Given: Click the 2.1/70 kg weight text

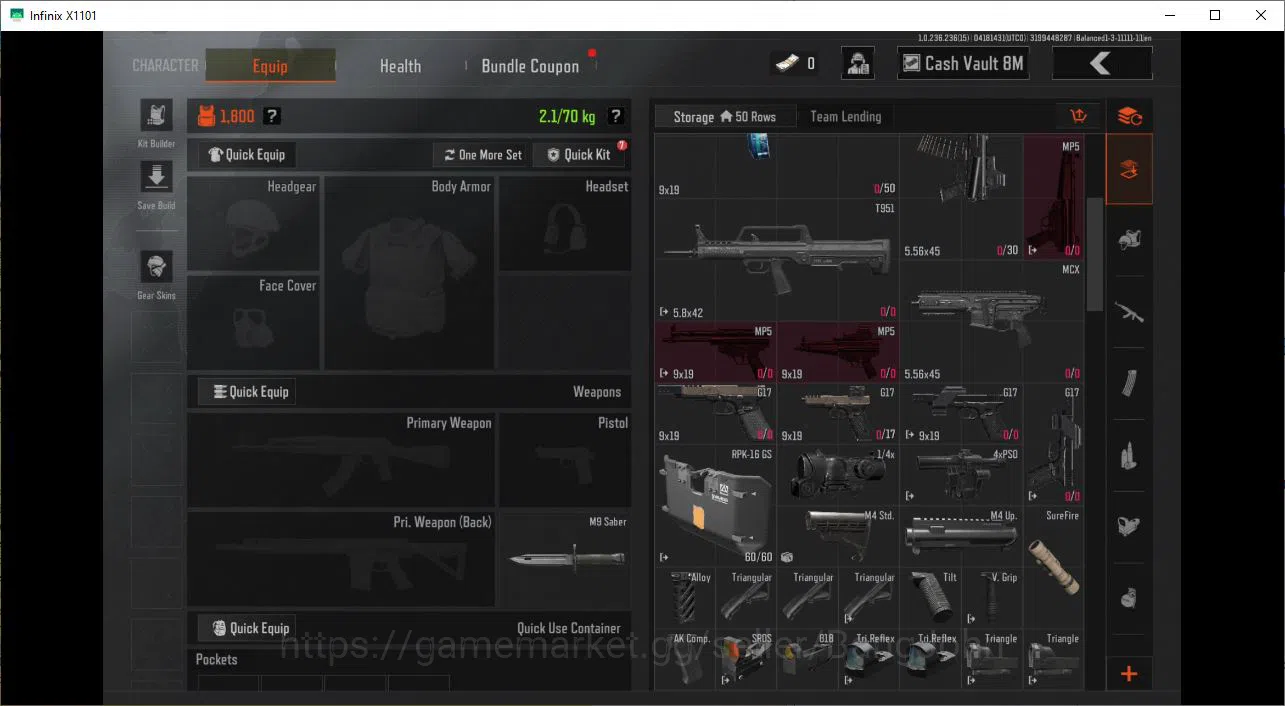Looking at the screenshot, I should tap(567, 116).
